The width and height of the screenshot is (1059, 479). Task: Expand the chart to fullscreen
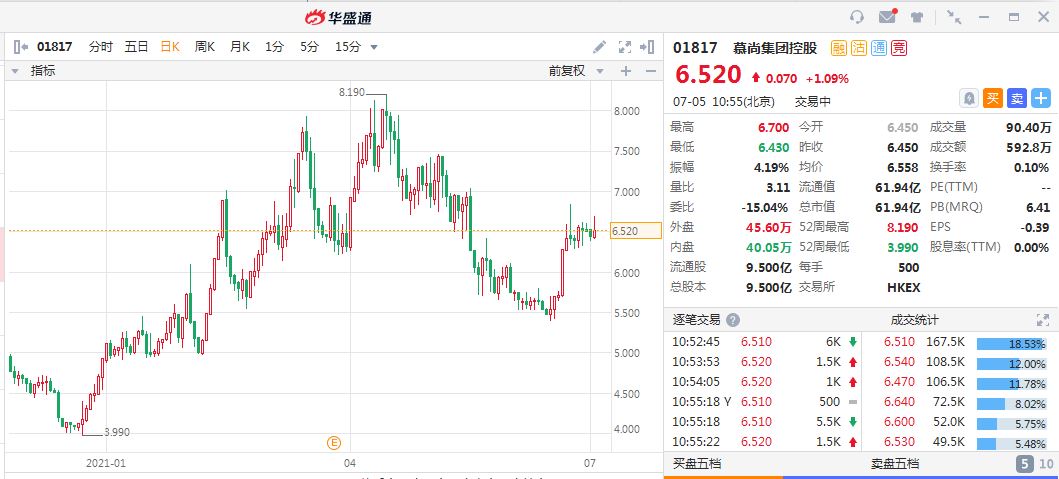click(626, 47)
